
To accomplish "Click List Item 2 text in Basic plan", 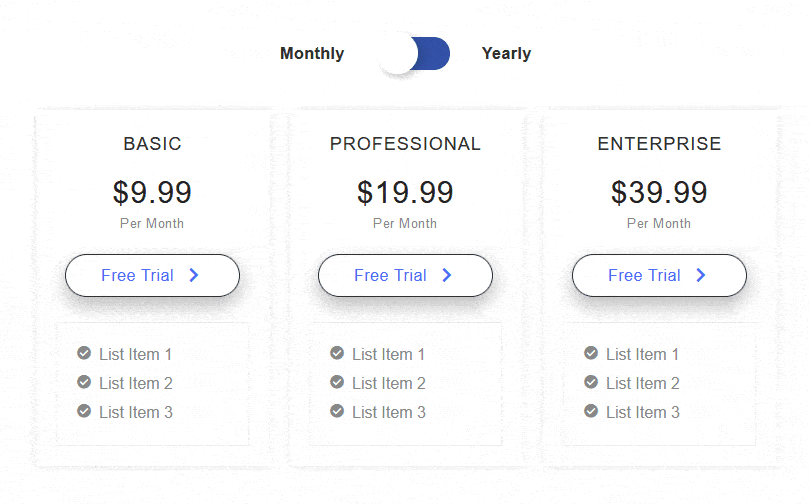I will click(136, 383).
